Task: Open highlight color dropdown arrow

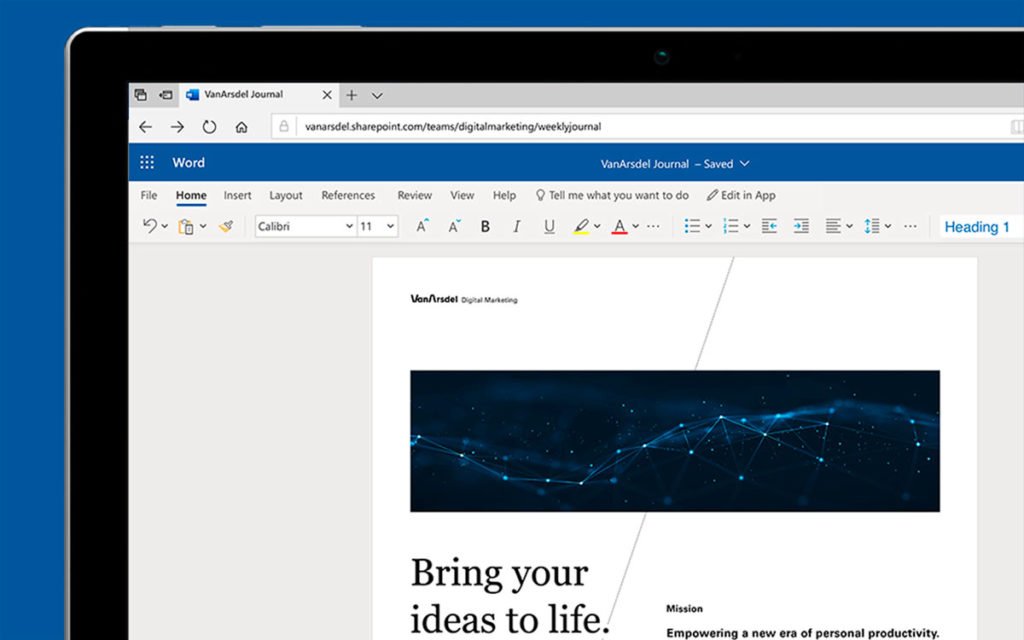Action: [x=597, y=227]
